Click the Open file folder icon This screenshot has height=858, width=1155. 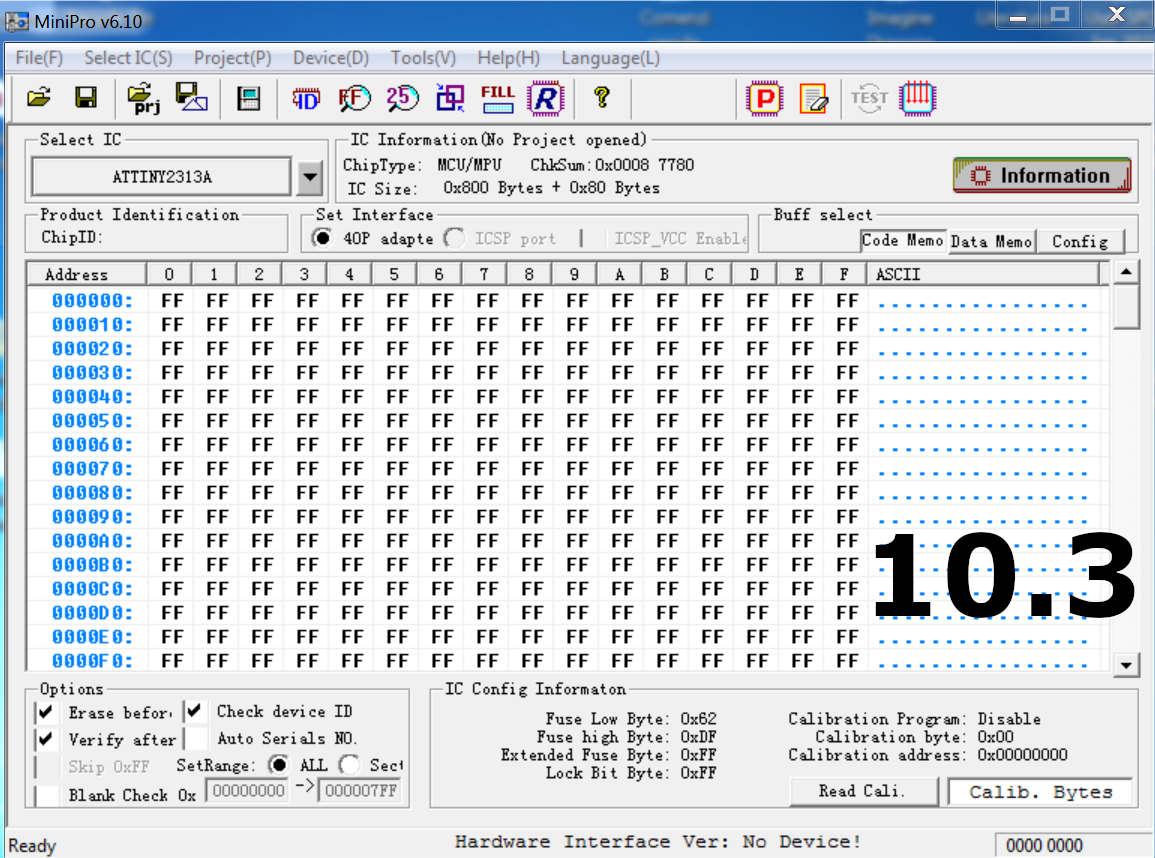point(39,97)
